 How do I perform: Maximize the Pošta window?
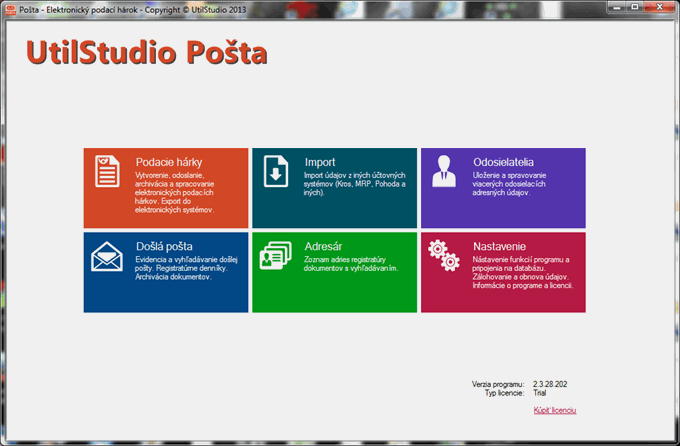pyautogui.click(x=634, y=7)
